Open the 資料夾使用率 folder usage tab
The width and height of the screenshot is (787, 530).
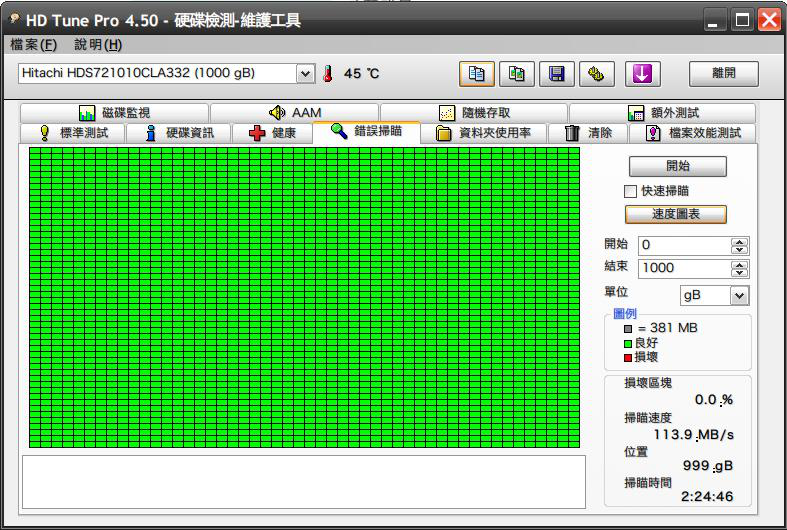point(484,133)
